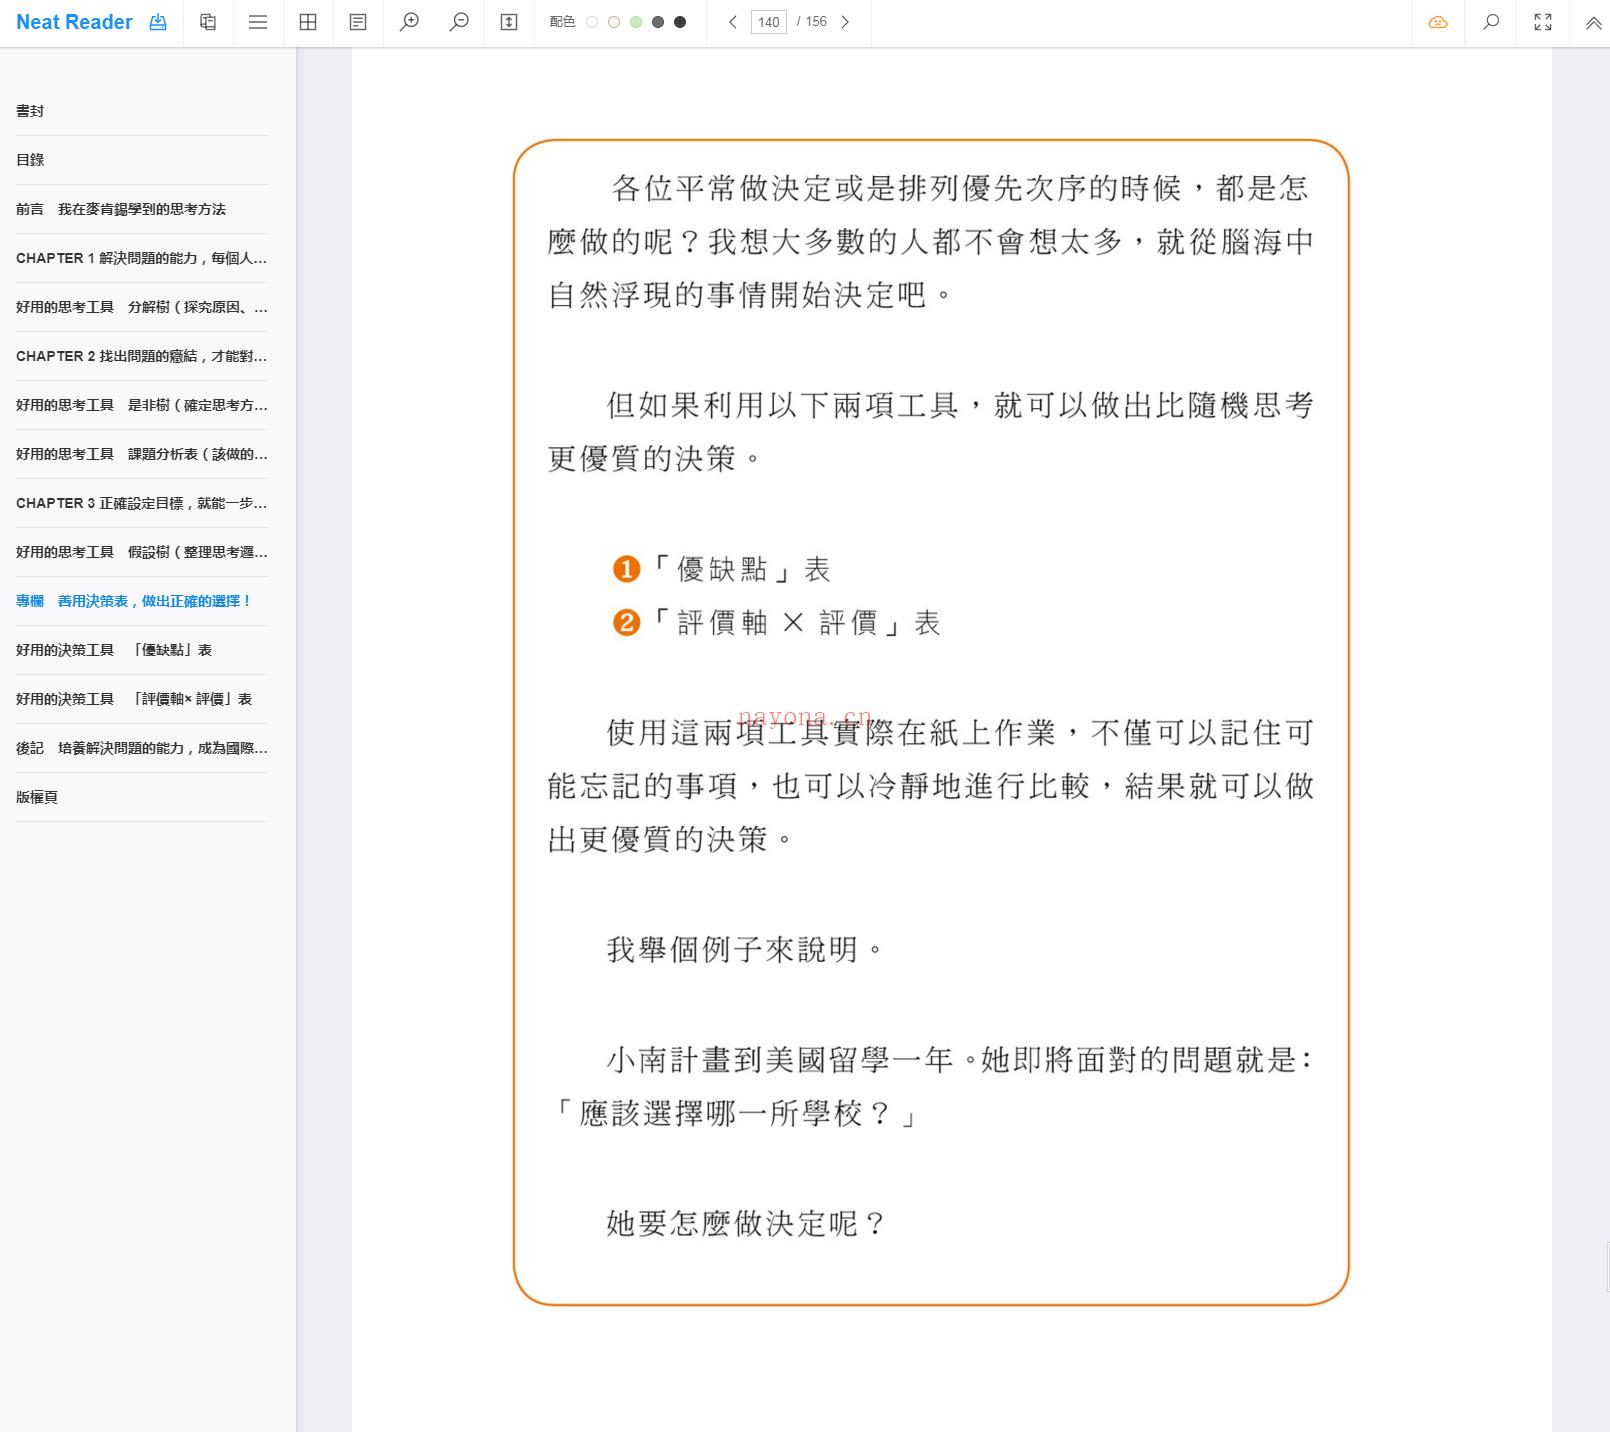Click the sentence 我舉個例子來說明
Viewport: 1610px width, 1432px height.
745,949
